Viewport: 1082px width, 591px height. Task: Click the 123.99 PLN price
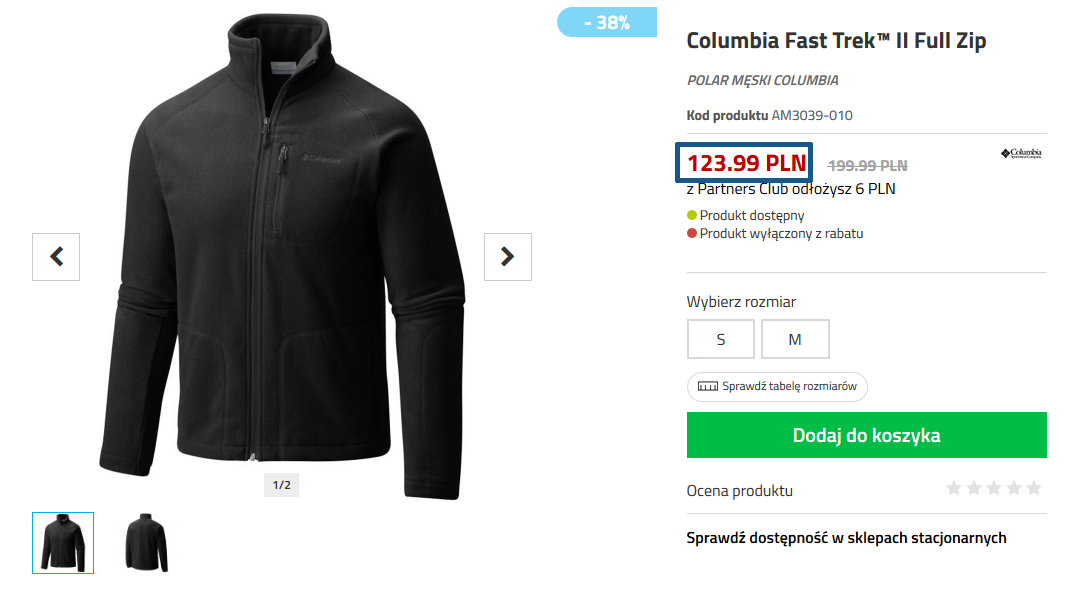[746, 163]
